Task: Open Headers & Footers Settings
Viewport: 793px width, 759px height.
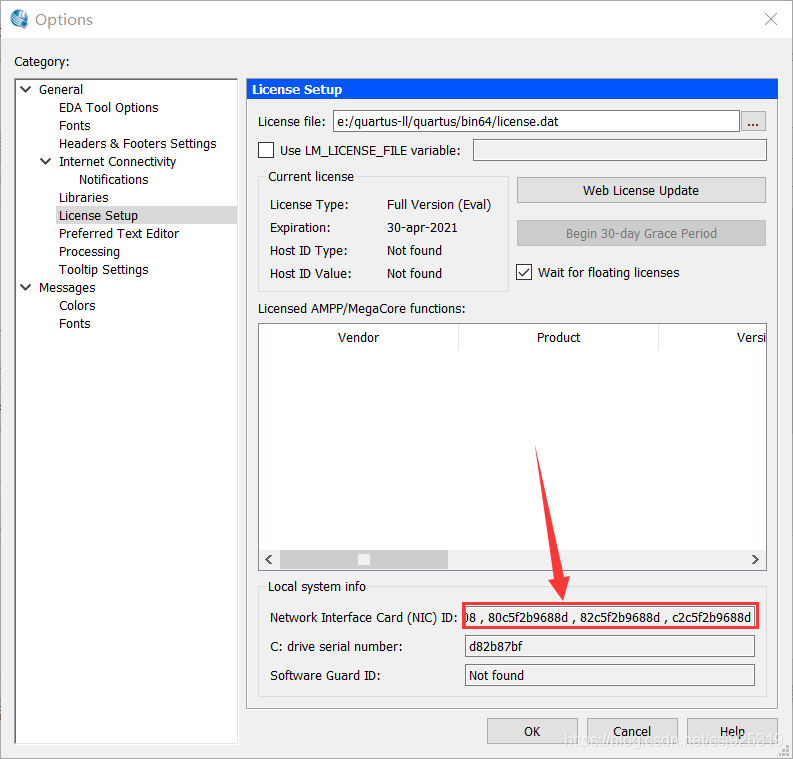Action: [x=137, y=144]
